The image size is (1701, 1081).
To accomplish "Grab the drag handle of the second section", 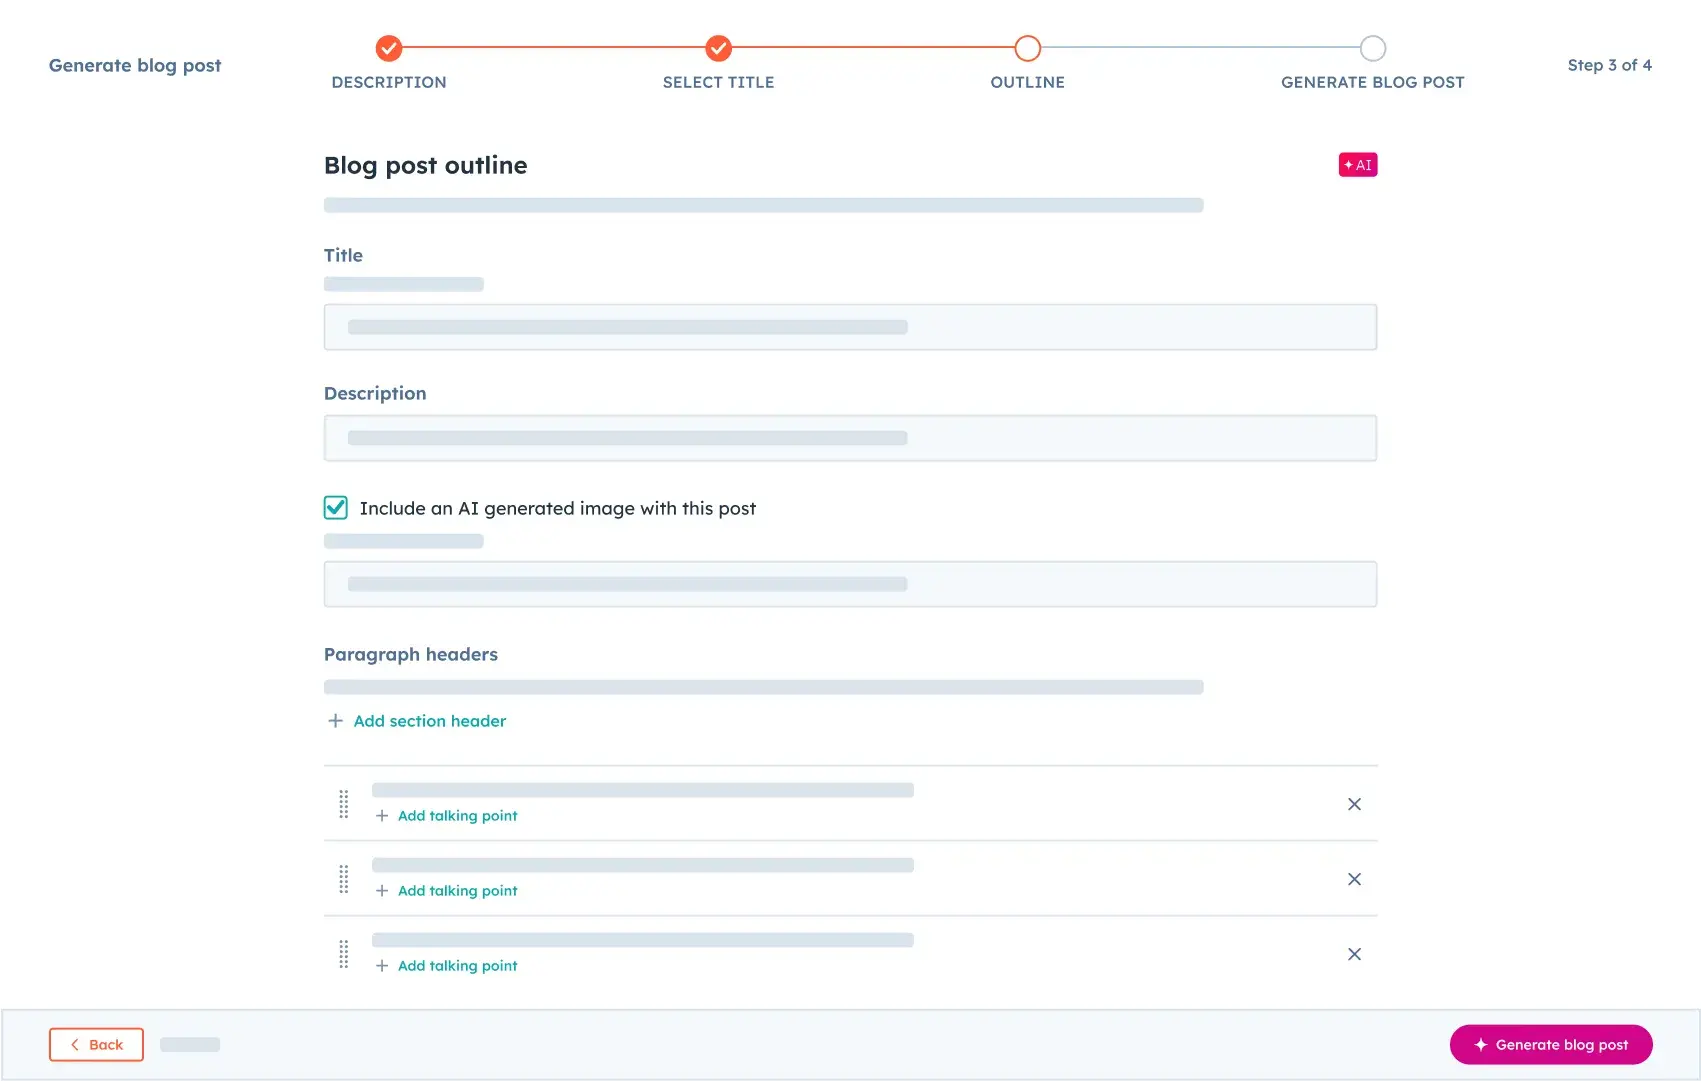I will click(x=344, y=879).
